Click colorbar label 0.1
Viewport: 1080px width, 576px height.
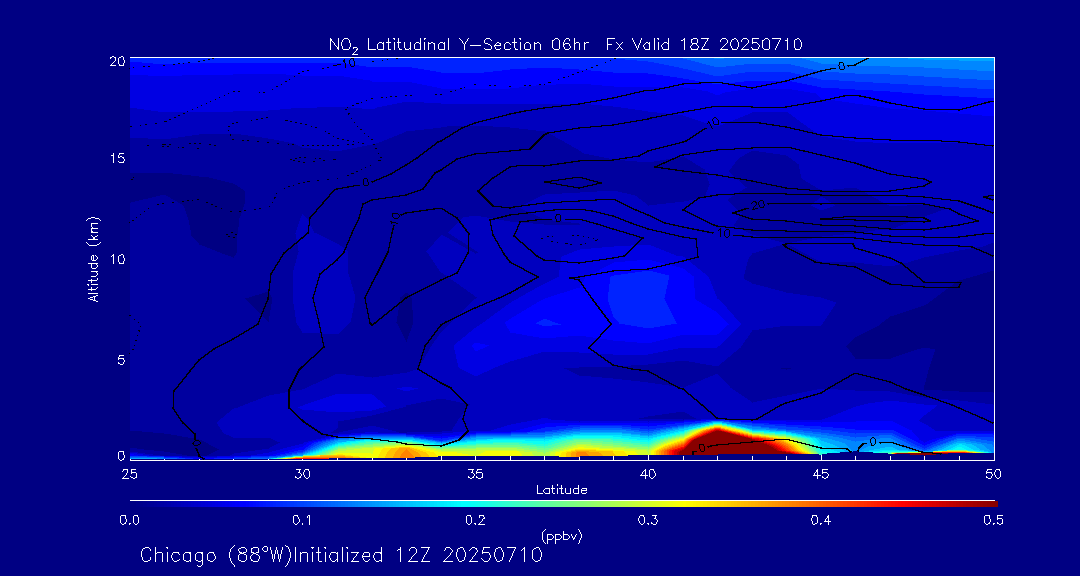(303, 520)
